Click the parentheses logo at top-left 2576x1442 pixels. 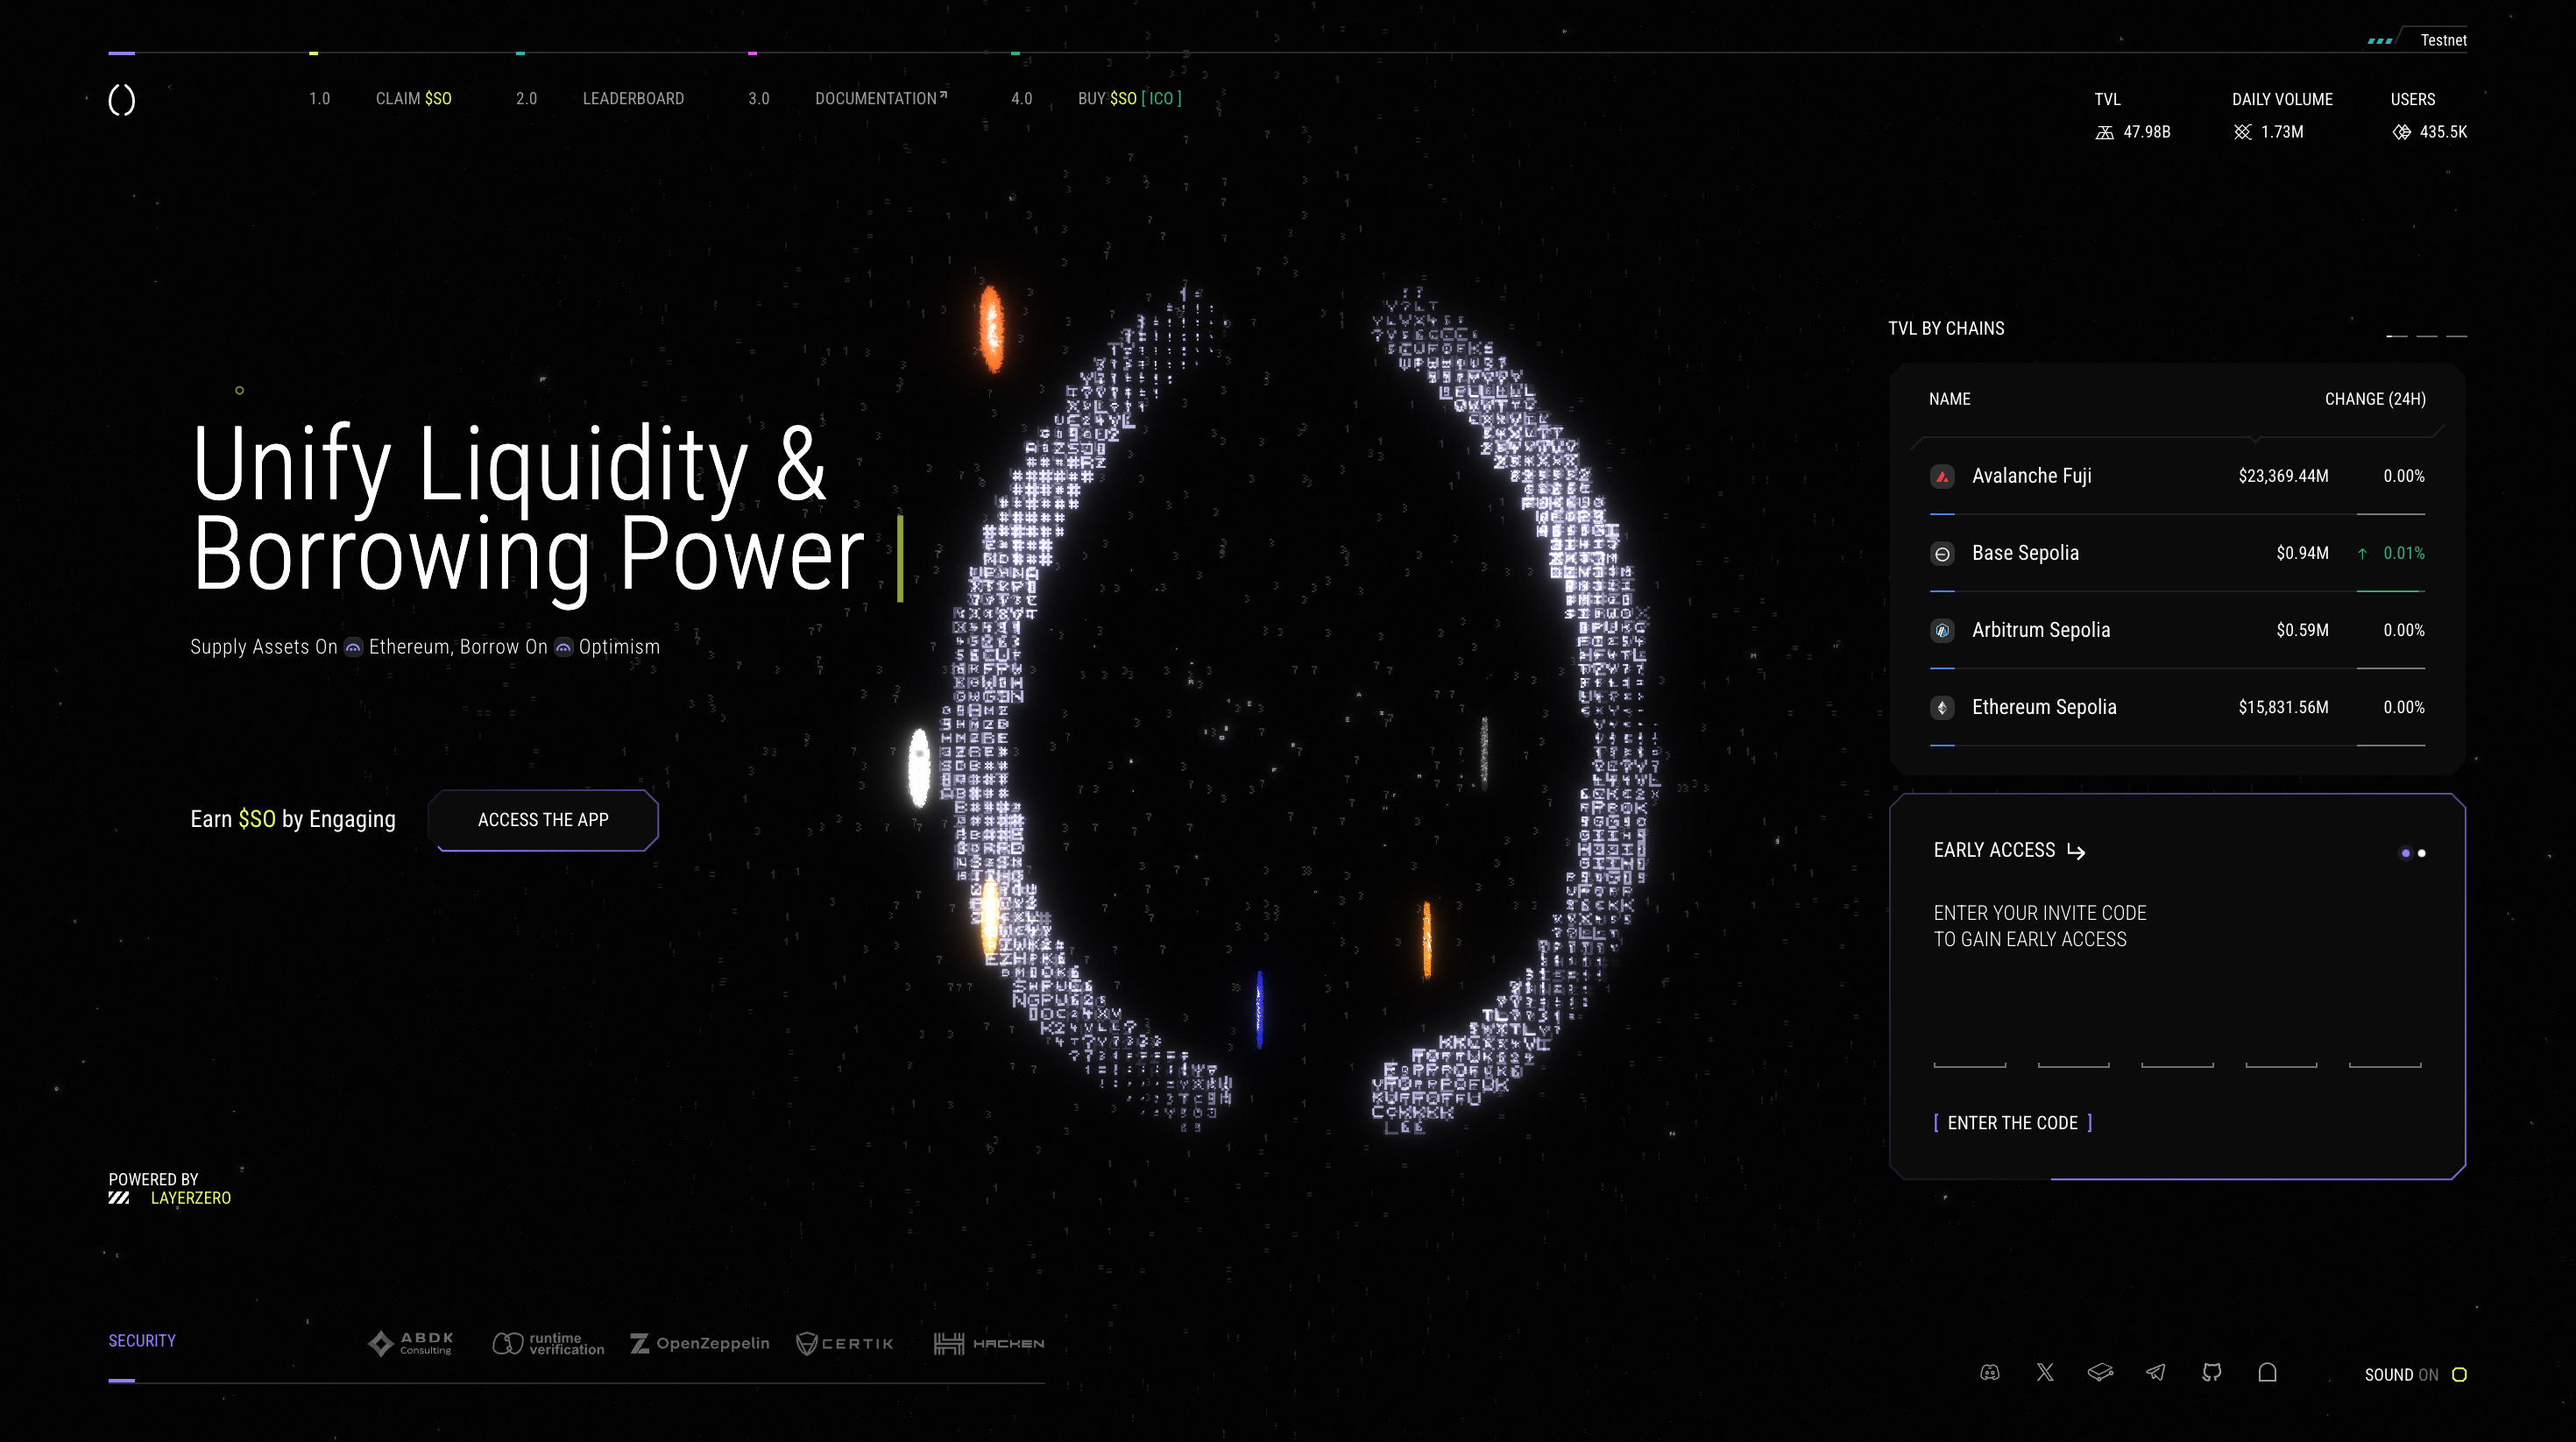tap(121, 100)
